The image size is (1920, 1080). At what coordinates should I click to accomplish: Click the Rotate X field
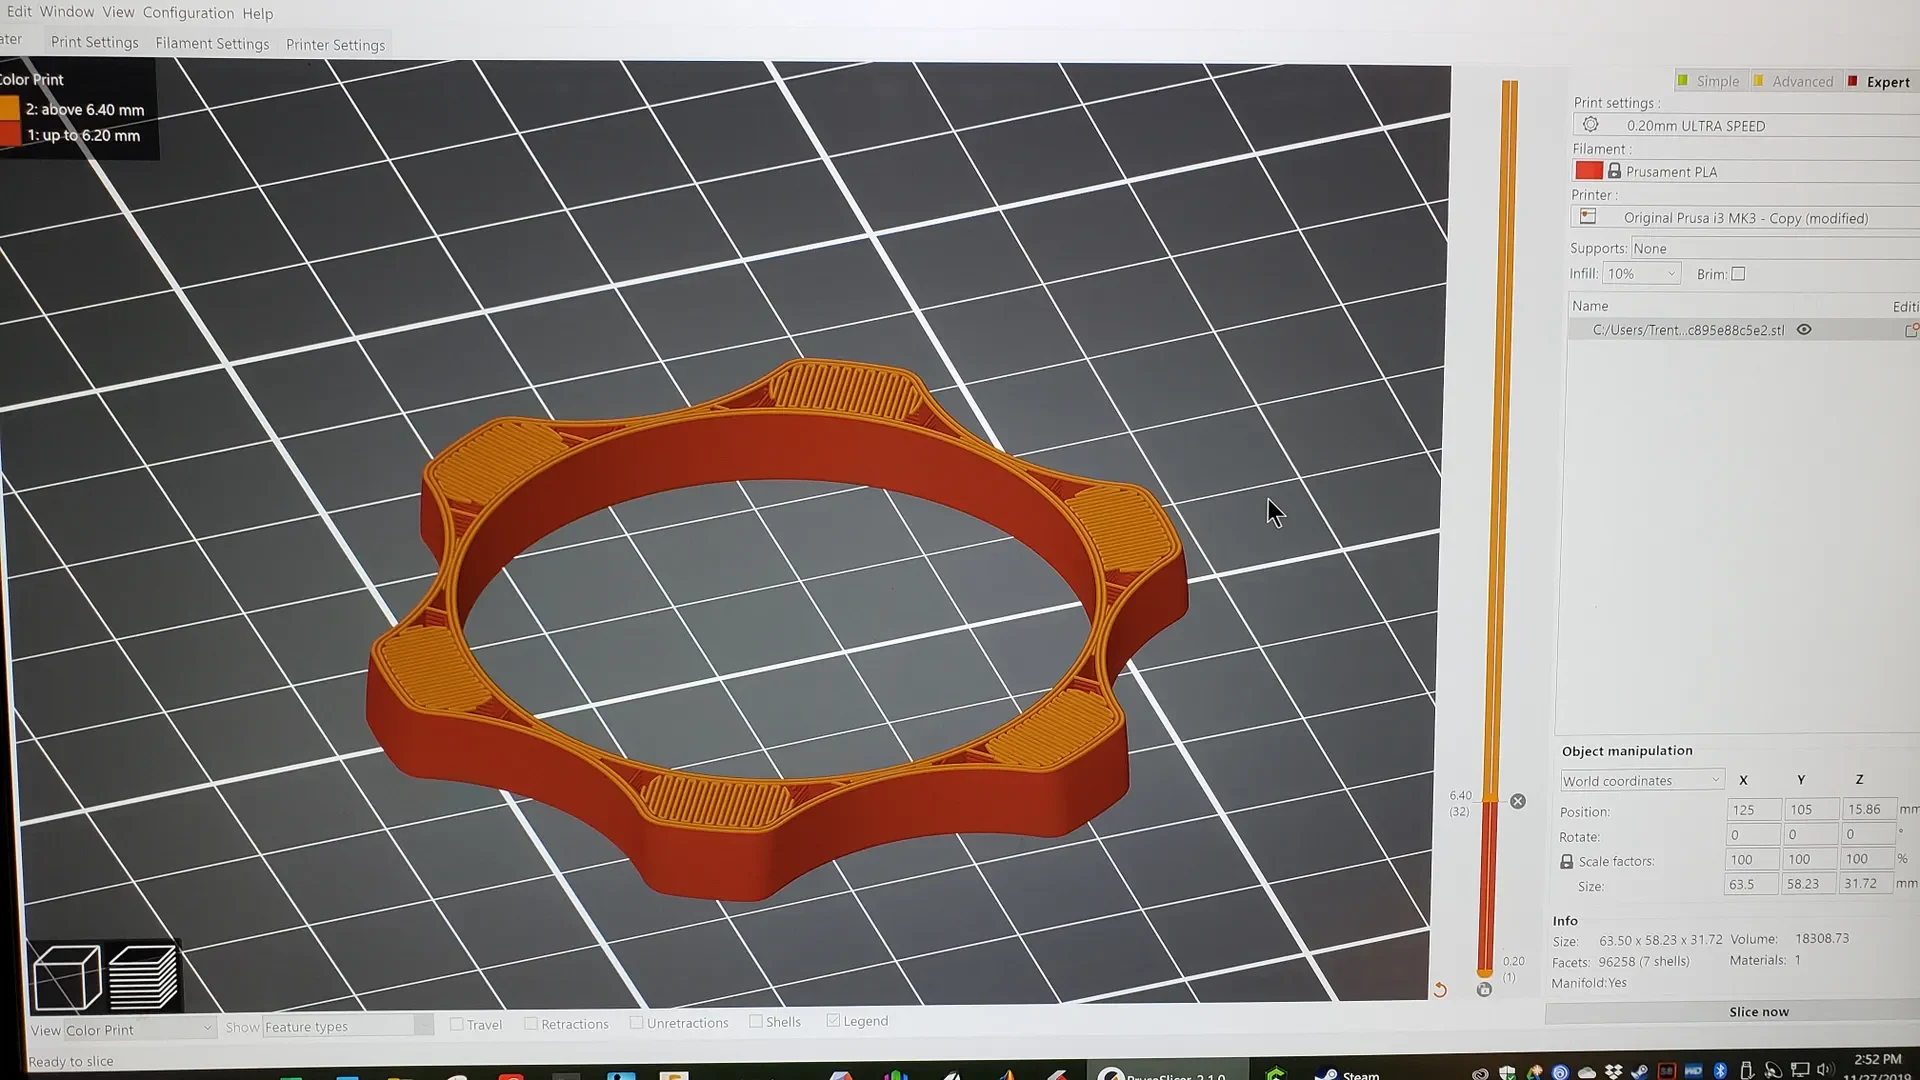coord(1754,834)
